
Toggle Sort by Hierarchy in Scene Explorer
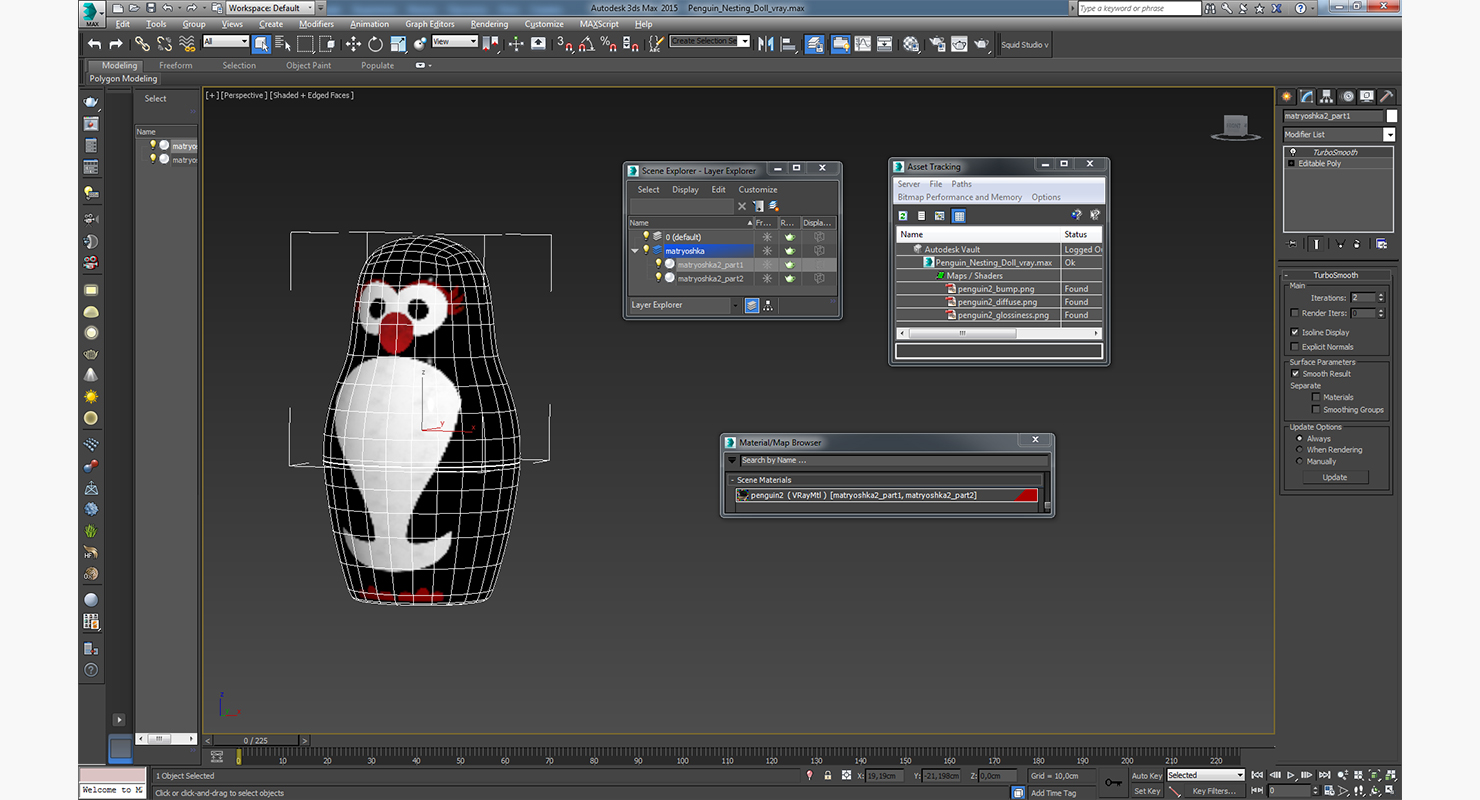point(768,306)
